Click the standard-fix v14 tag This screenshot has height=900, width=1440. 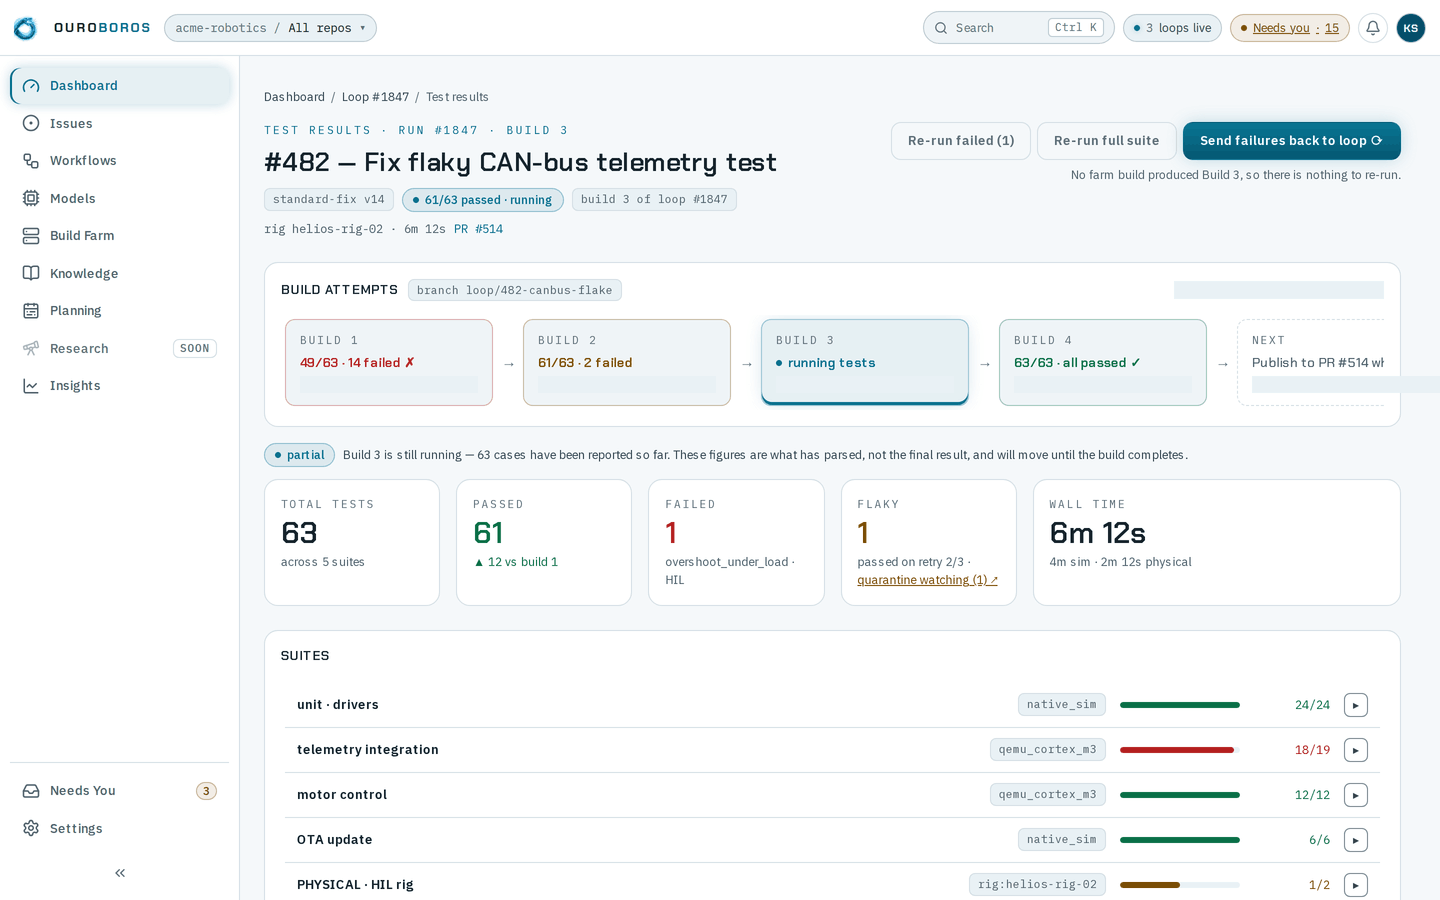coord(329,200)
